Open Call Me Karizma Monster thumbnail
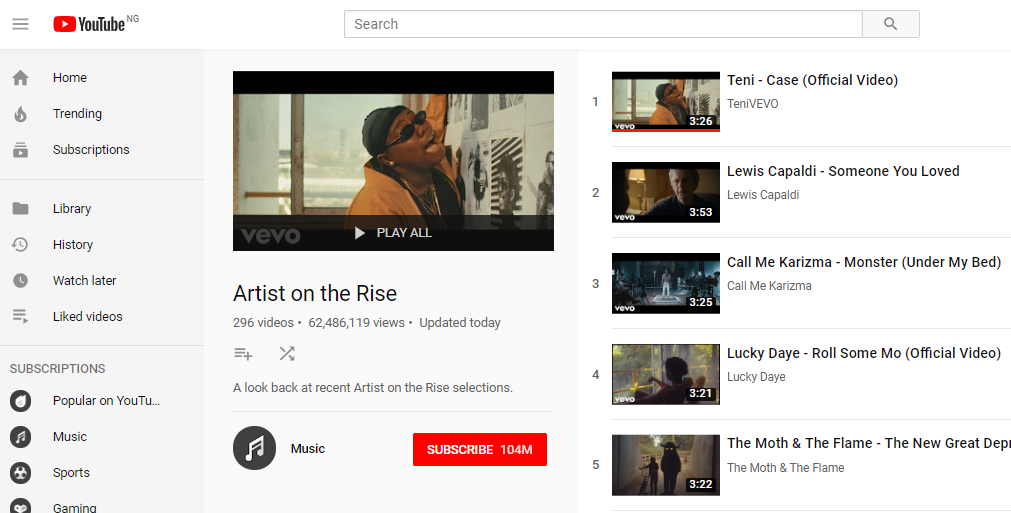Image resolution: width=1011 pixels, height=513 pixels. coord(665,284)
